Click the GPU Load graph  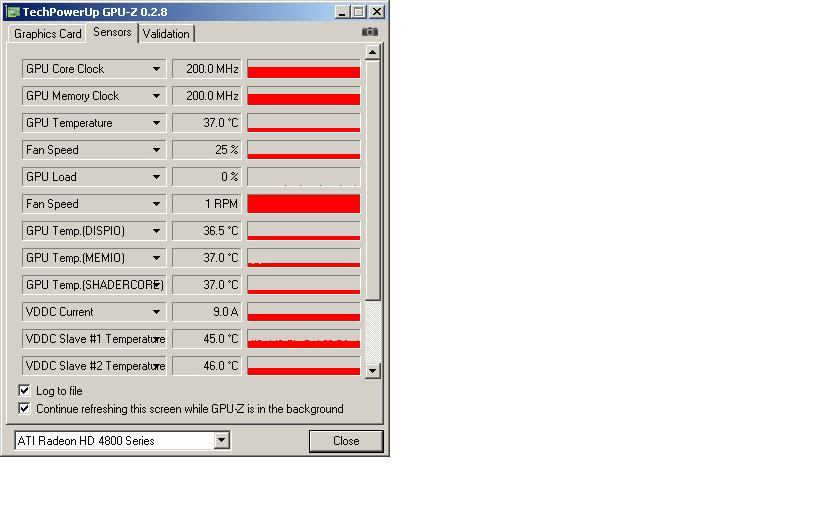[x=304, y=177]
